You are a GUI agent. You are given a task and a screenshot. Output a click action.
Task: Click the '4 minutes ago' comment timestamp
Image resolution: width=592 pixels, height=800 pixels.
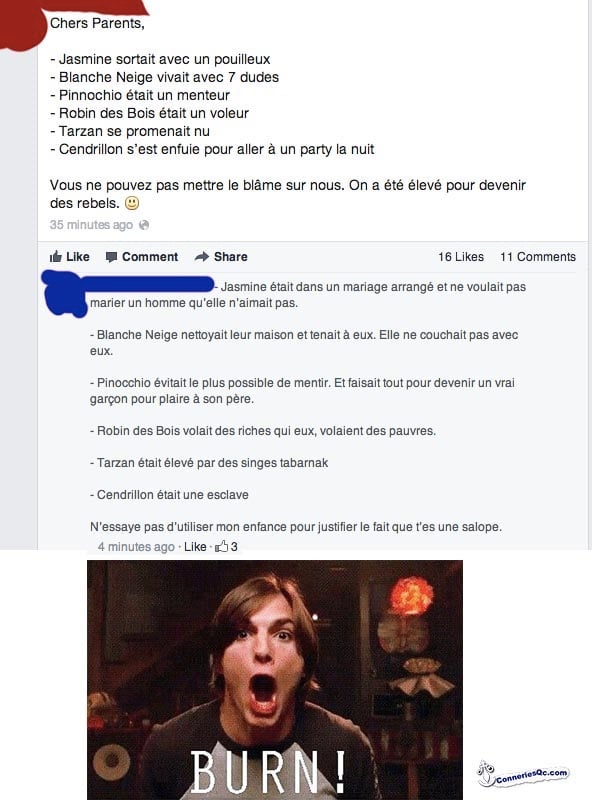[136, 547]
